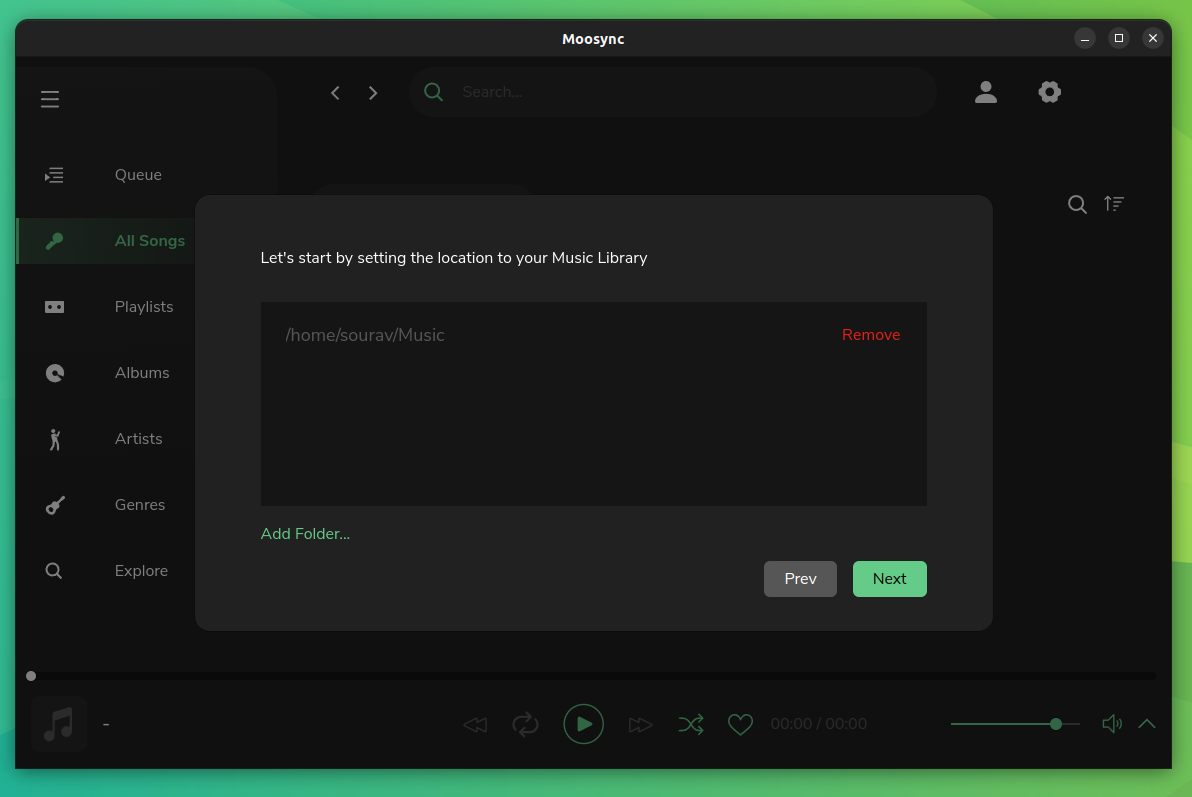Open the account profile icon
Screen dimensions: 1192x797
pos(986,91)
